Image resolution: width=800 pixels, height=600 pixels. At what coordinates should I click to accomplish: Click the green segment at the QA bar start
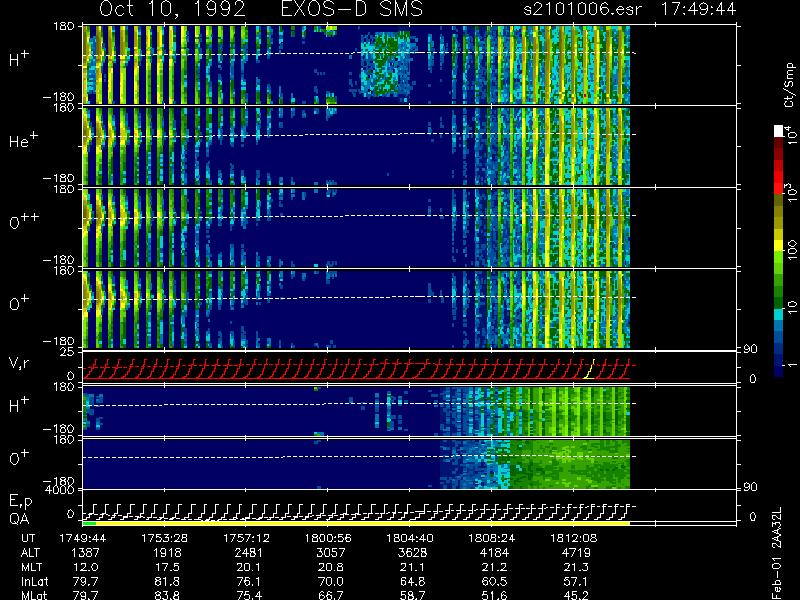pos(89,523)
